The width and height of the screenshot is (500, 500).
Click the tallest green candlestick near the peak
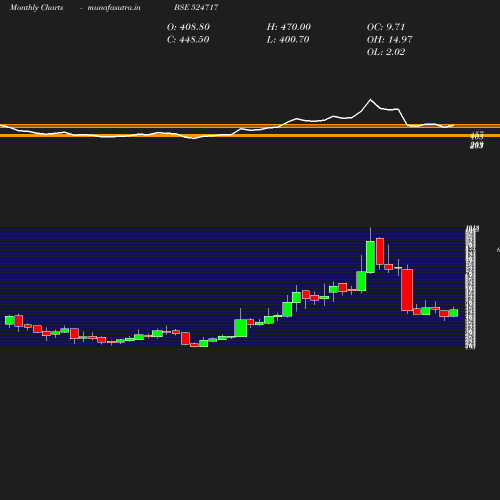click(370, 257)
